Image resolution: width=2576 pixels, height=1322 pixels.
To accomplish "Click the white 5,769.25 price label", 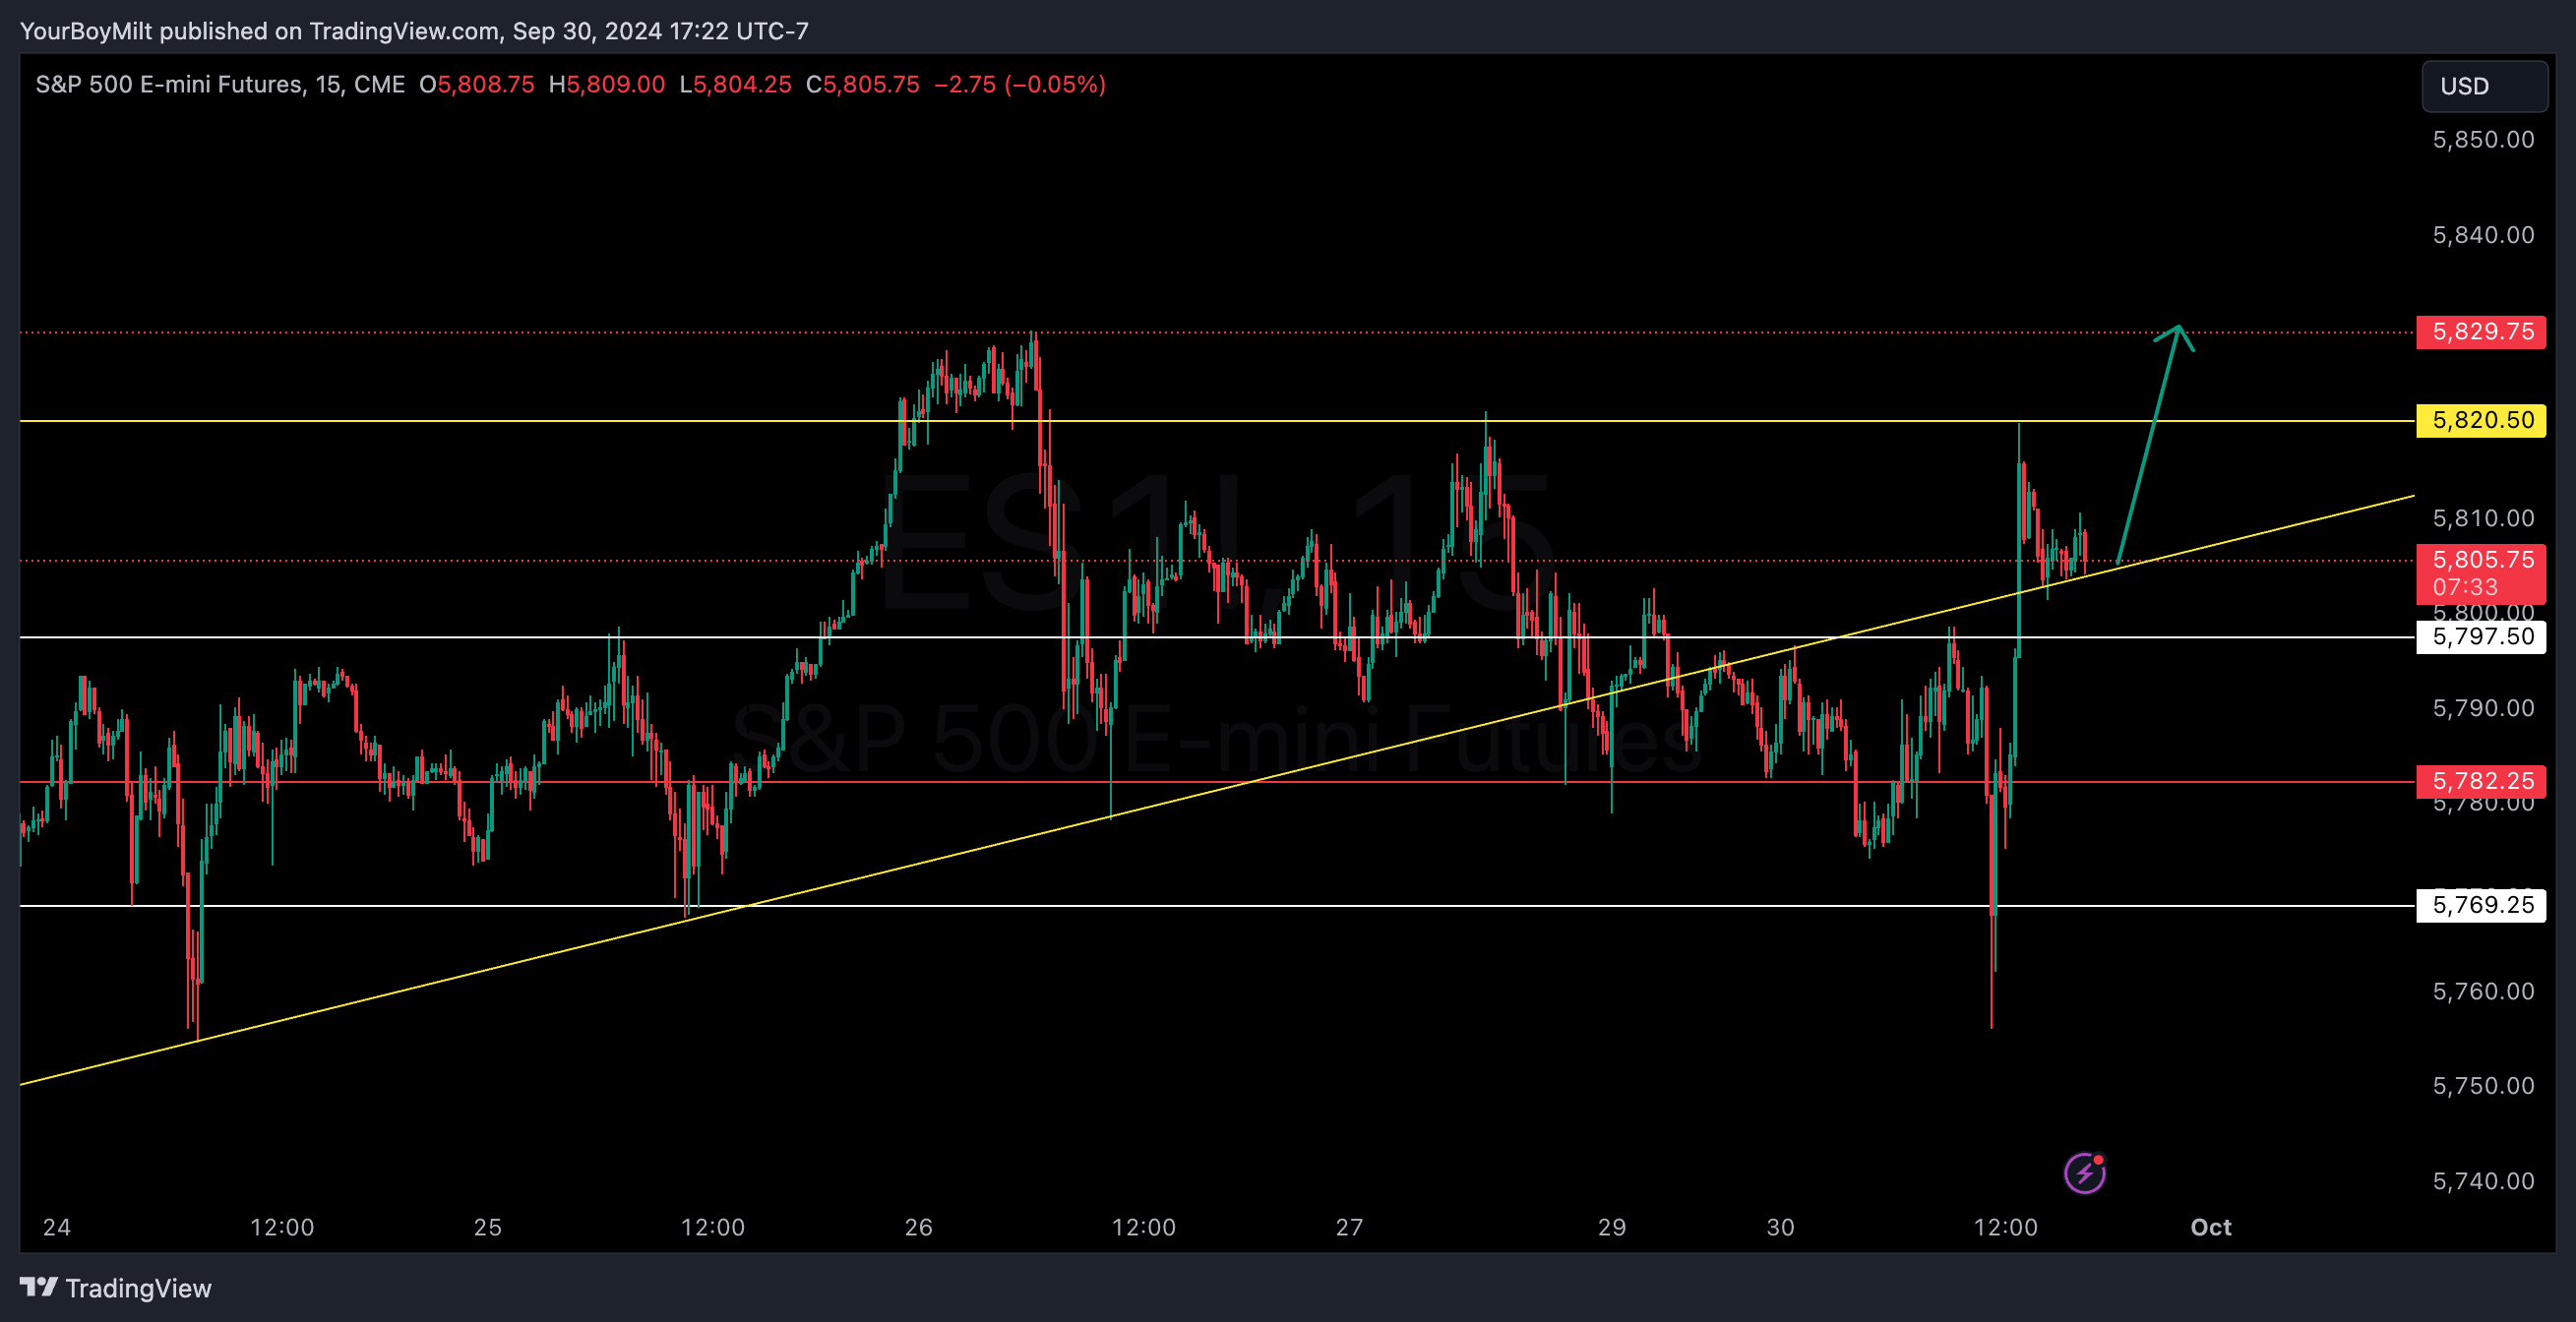I will point(2481,905).
